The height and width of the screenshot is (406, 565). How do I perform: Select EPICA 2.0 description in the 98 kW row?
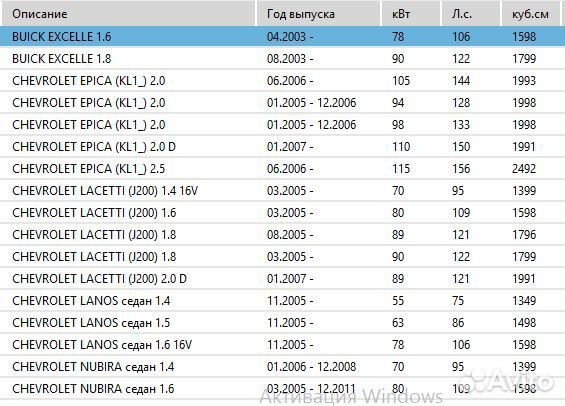[89, 125]
